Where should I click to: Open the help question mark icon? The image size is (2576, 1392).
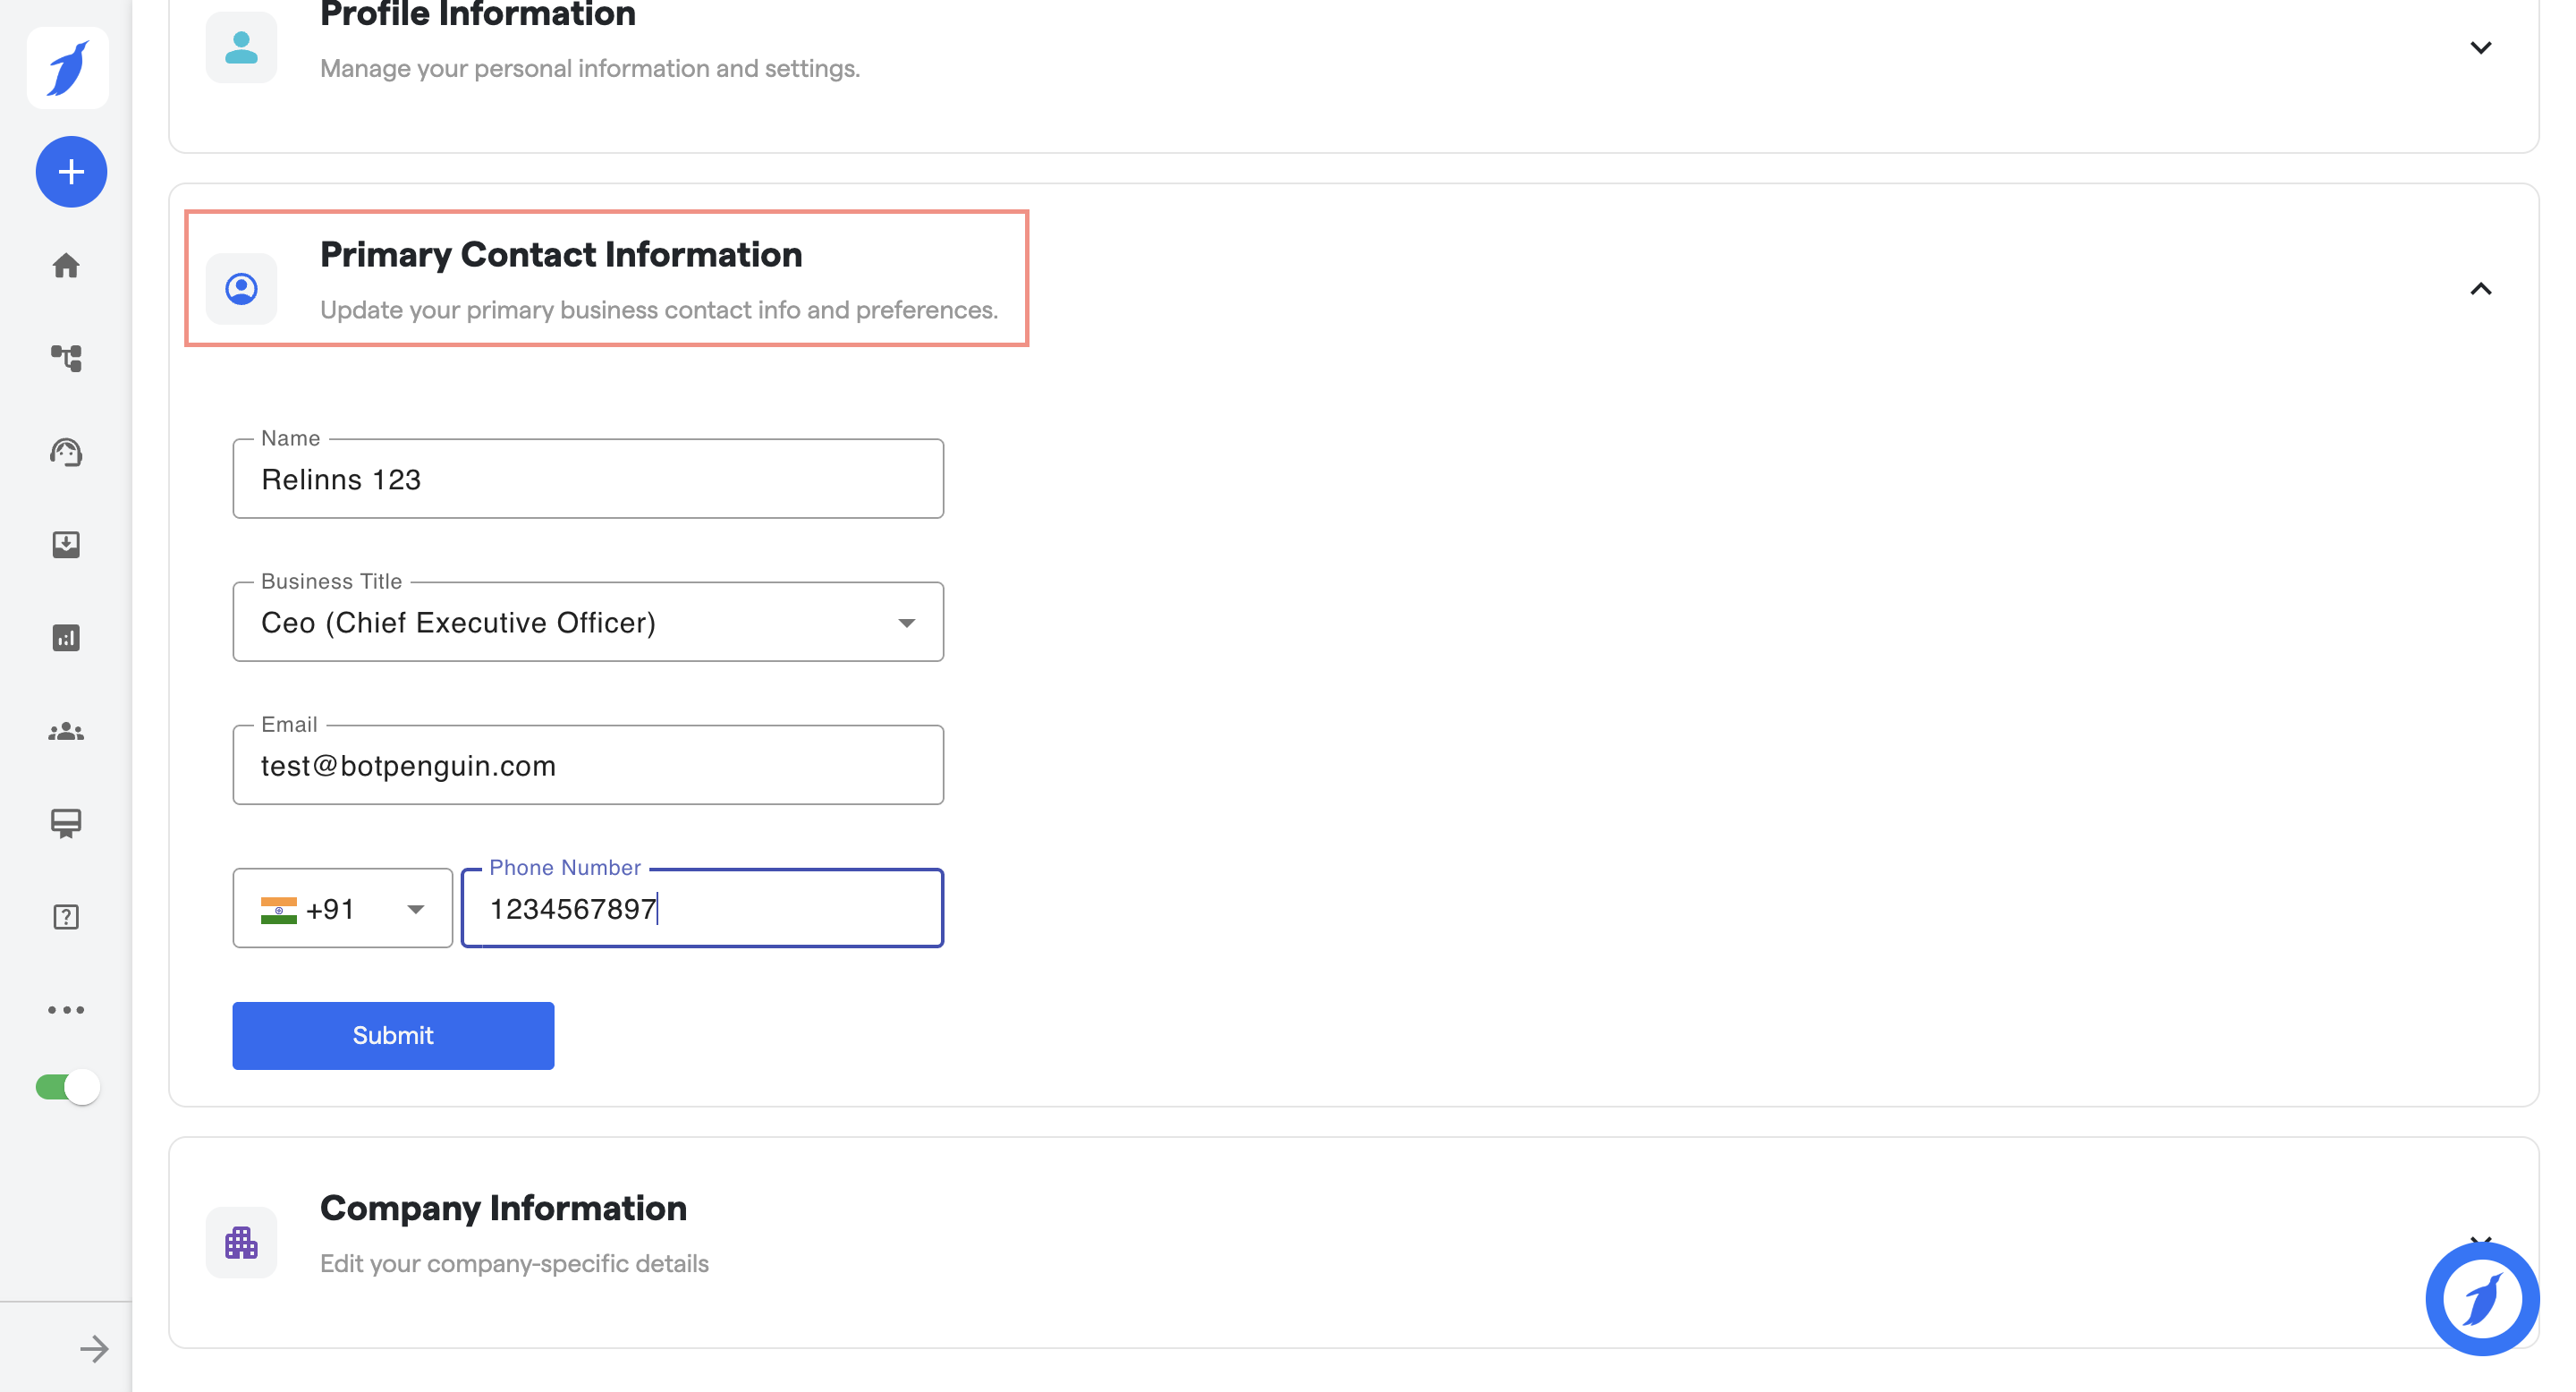(x=66, y=917)
